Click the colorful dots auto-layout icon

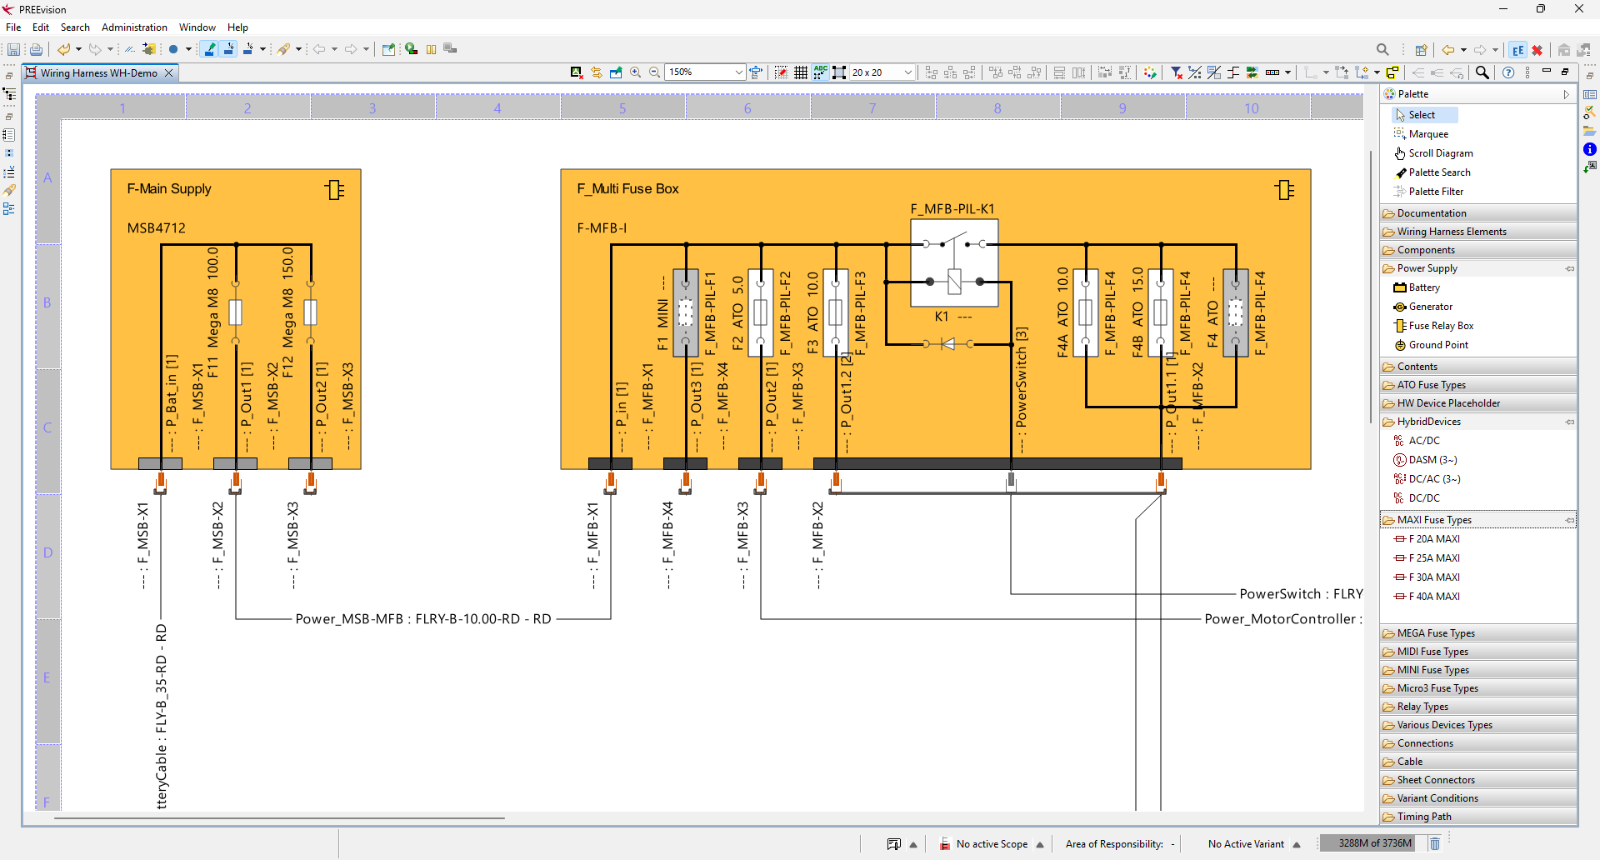click(x=1150, y=72)
